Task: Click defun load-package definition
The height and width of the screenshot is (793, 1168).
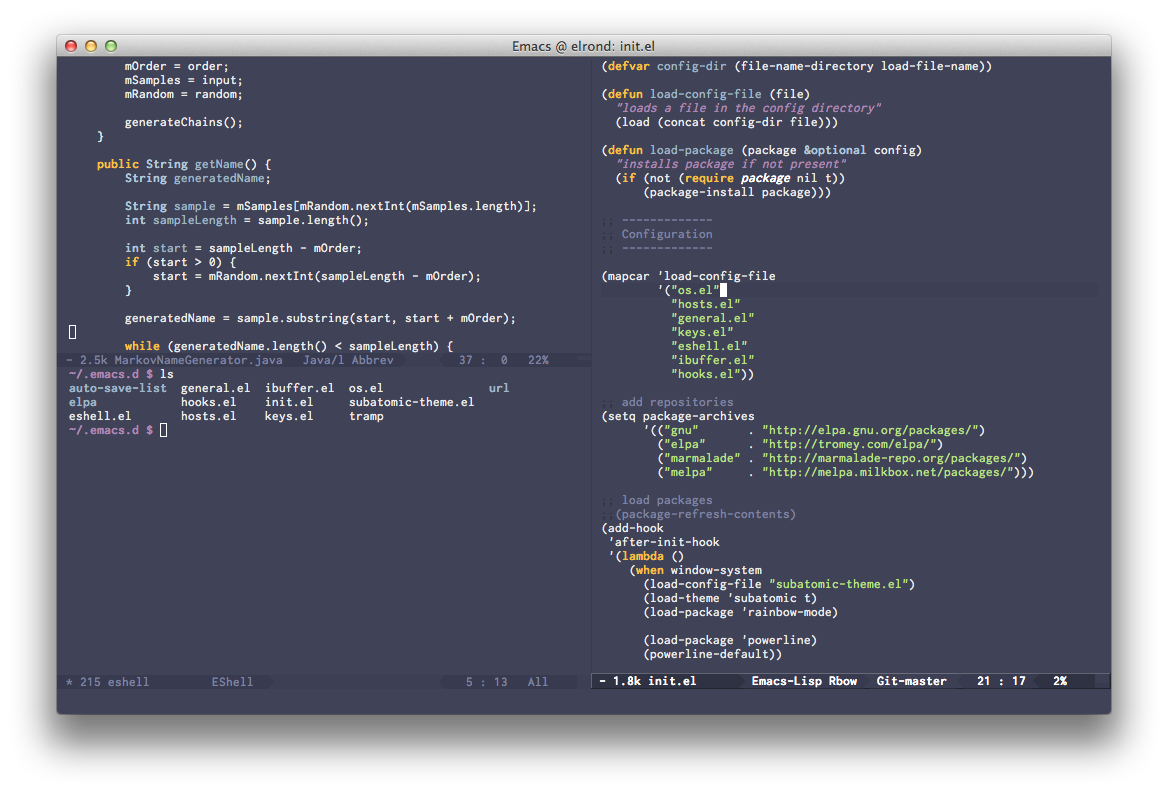Action: (761, 150)
